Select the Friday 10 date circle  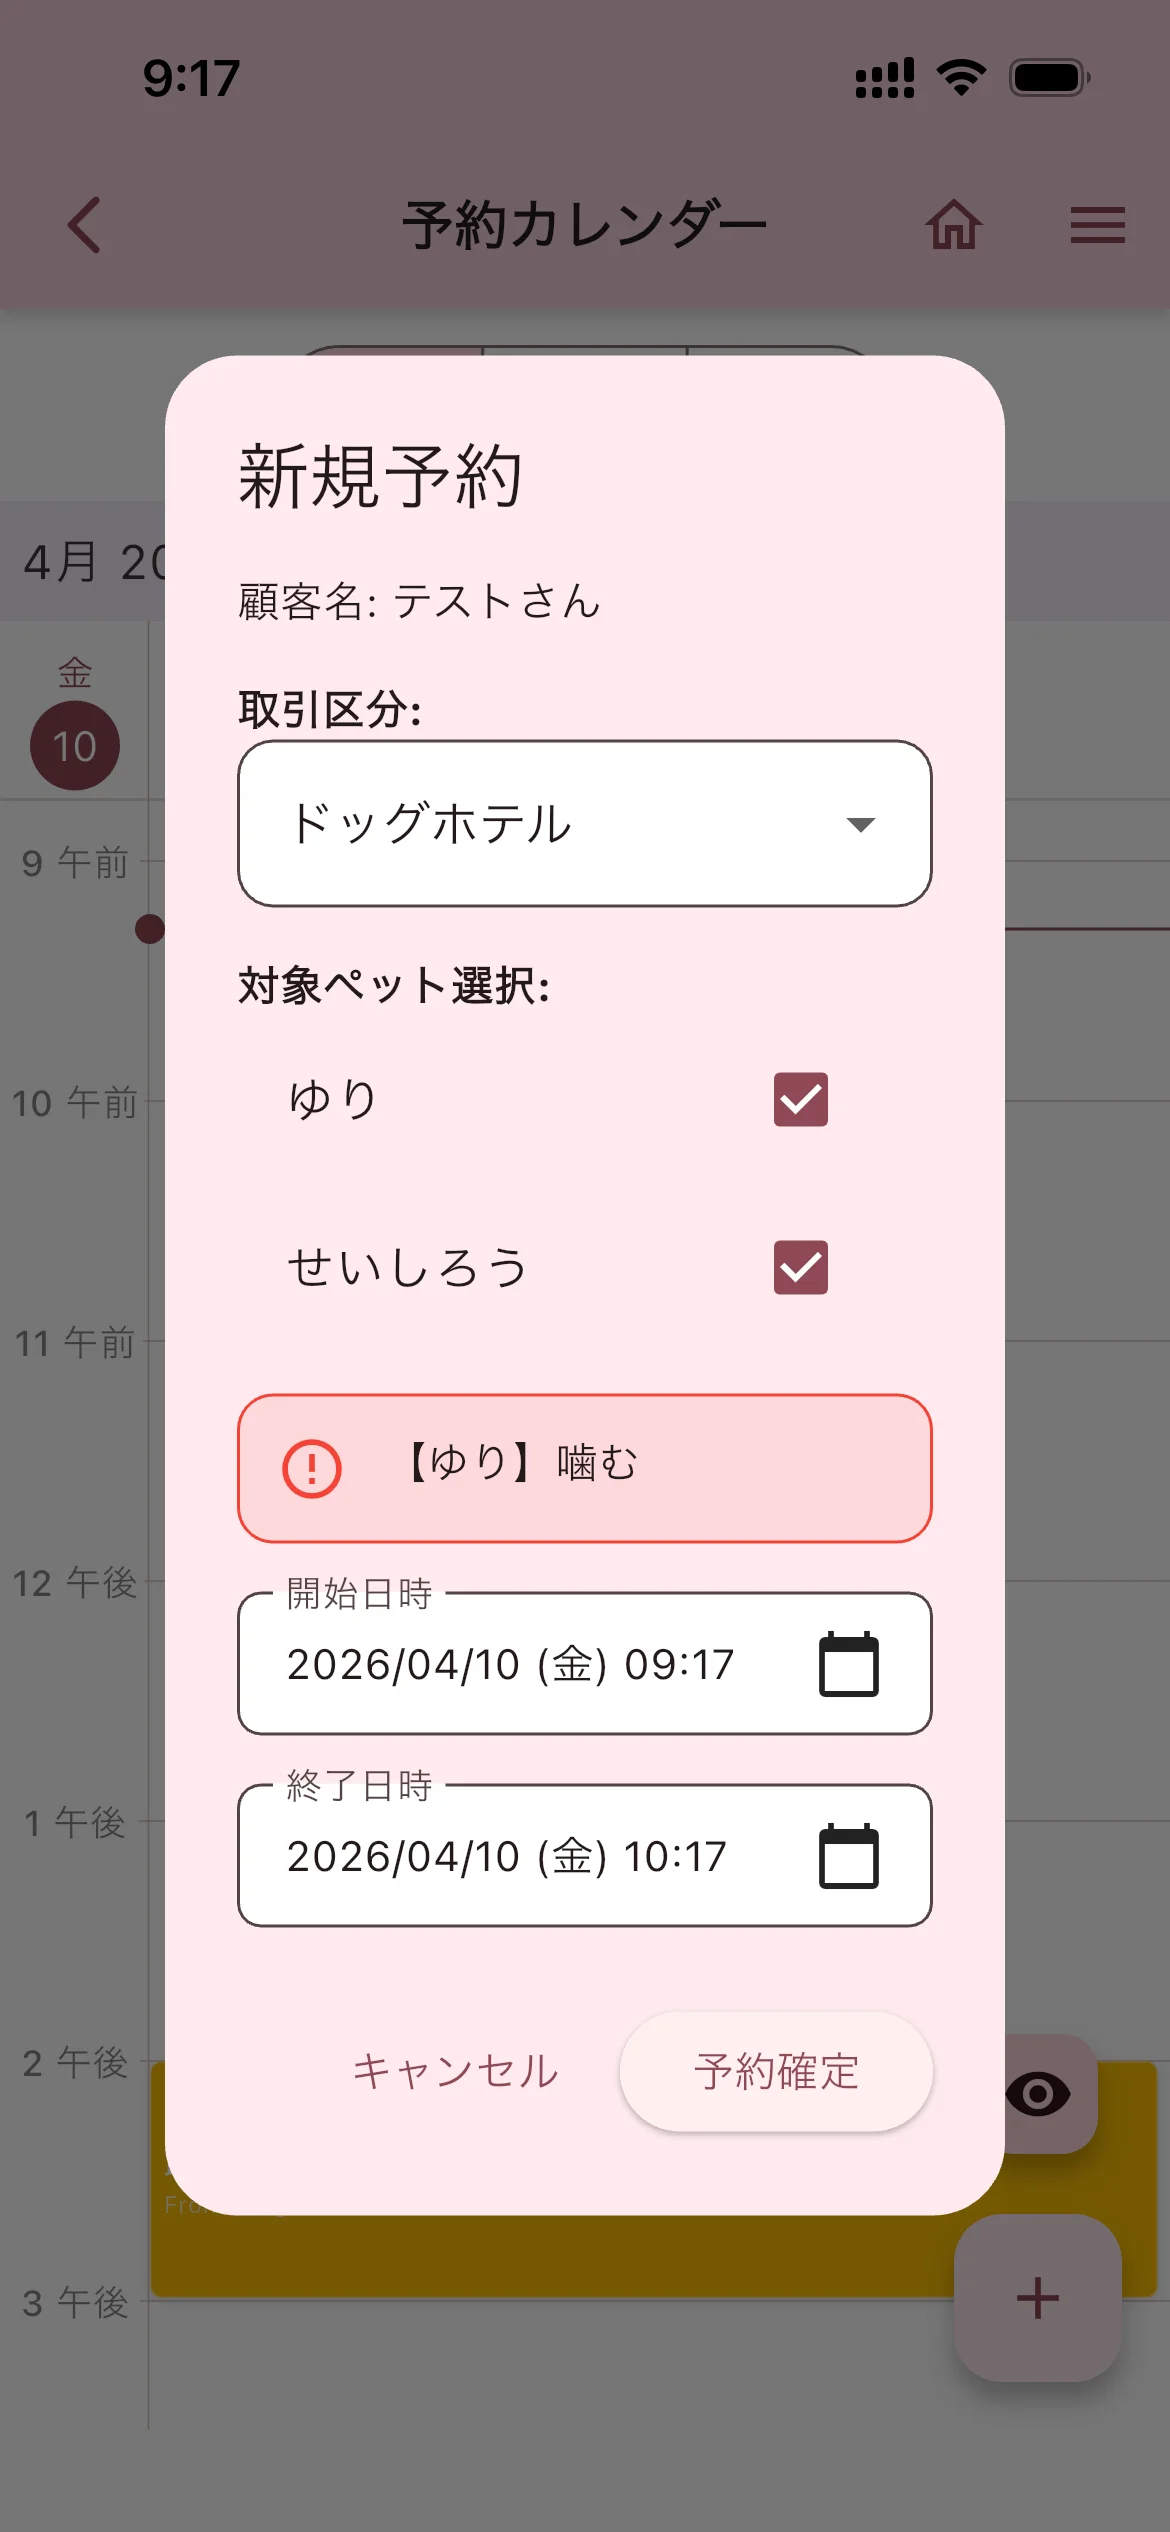(x=74, y=744)
